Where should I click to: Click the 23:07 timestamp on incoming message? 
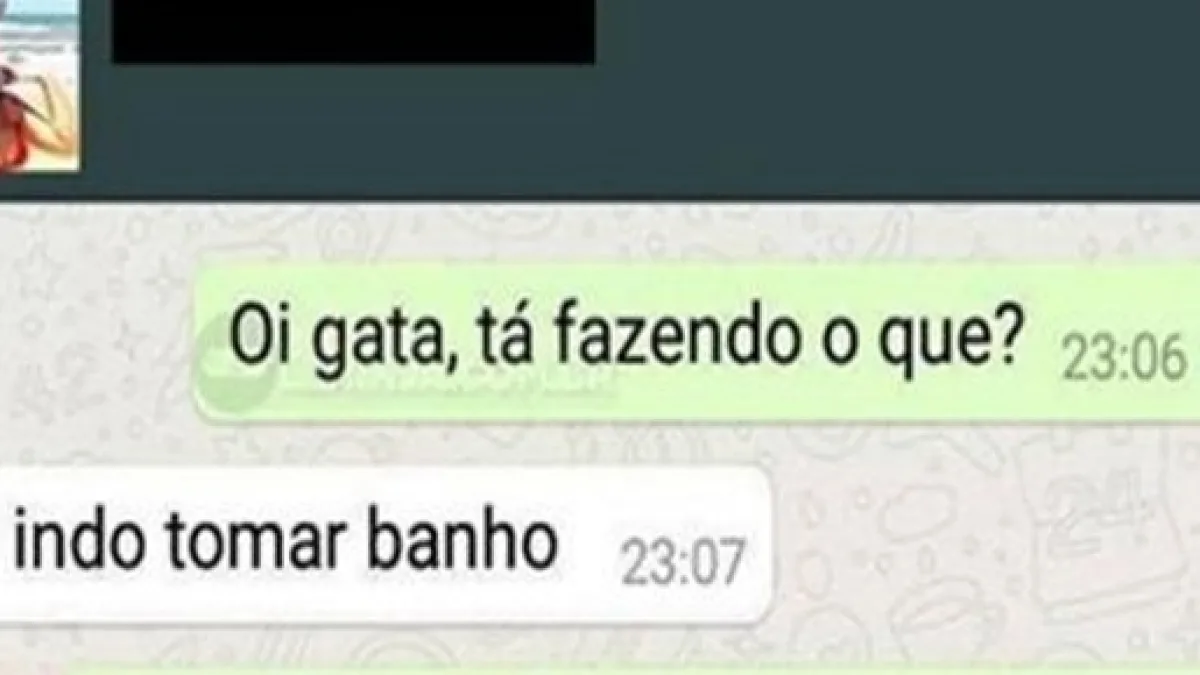tap(683, 563)
